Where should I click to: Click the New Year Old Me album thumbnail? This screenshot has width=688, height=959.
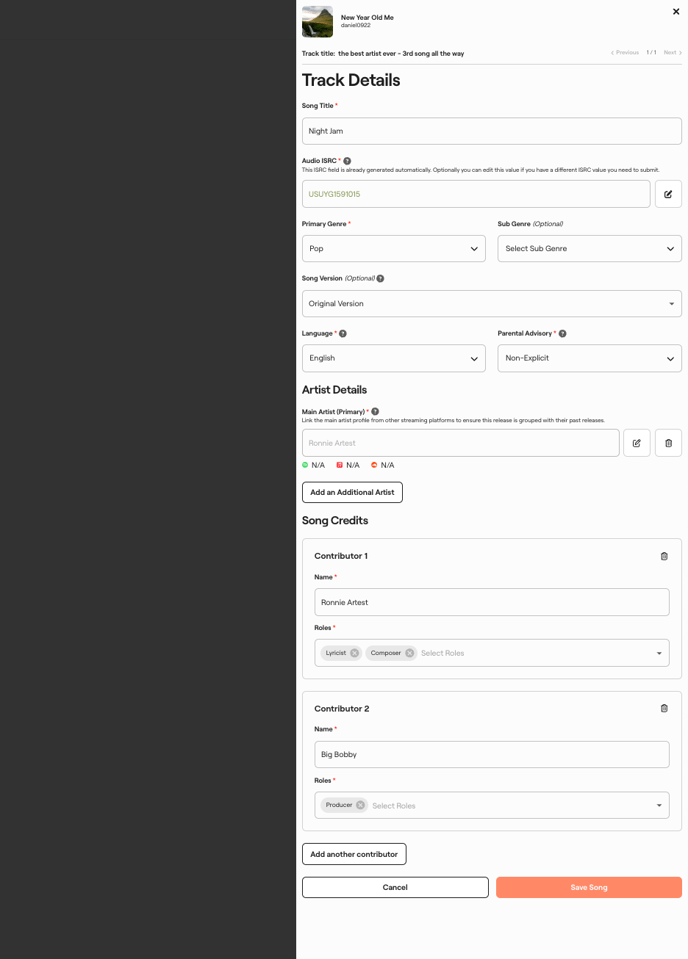point(317,21)
